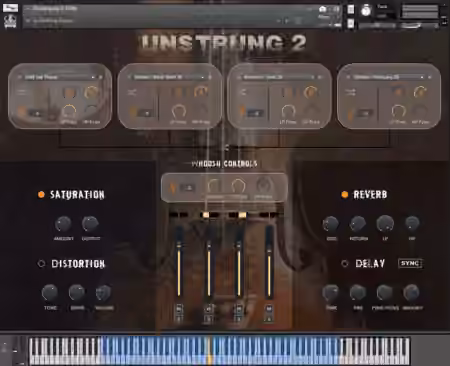The image size is (450, 366).
Task: Click the first knob in Whoosh Controls
Action: (214, 186)
